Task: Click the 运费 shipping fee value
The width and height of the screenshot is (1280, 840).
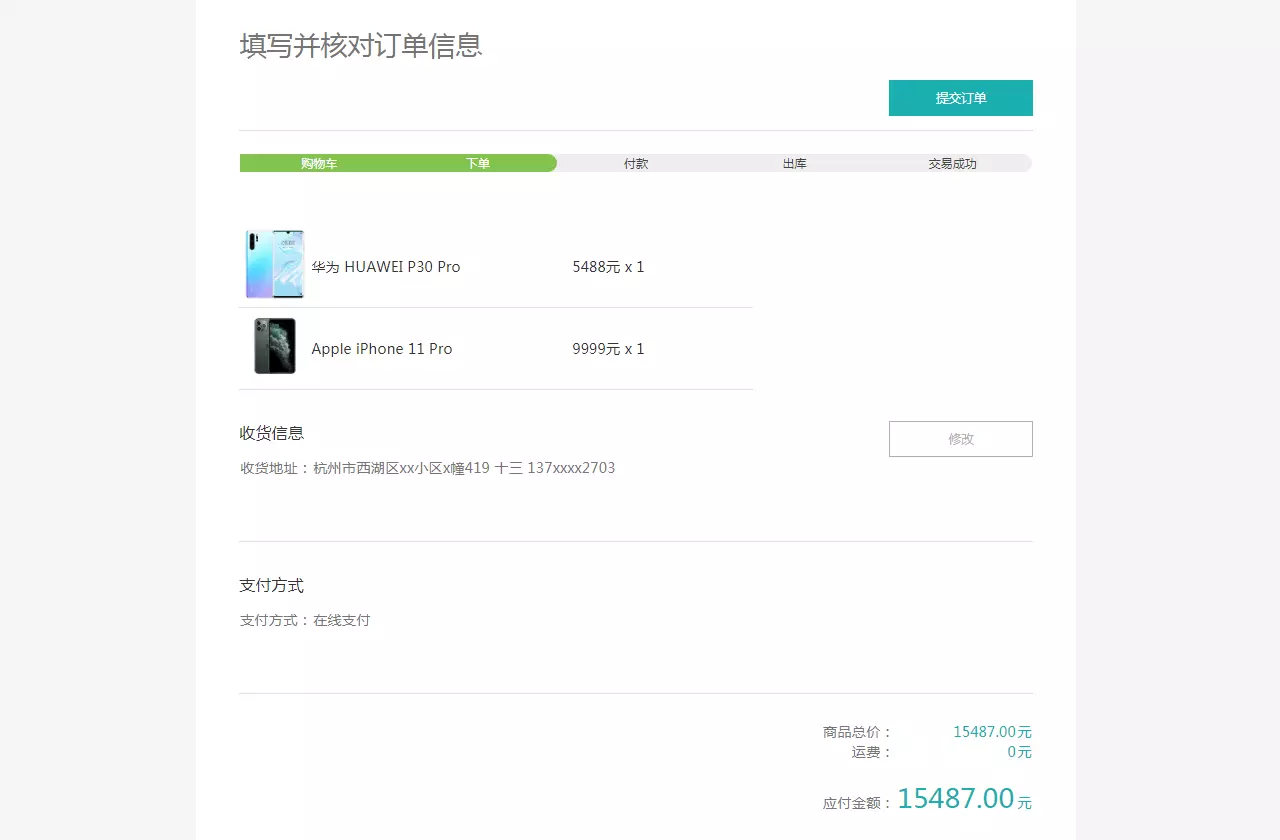Action: tap(1019, 752)
